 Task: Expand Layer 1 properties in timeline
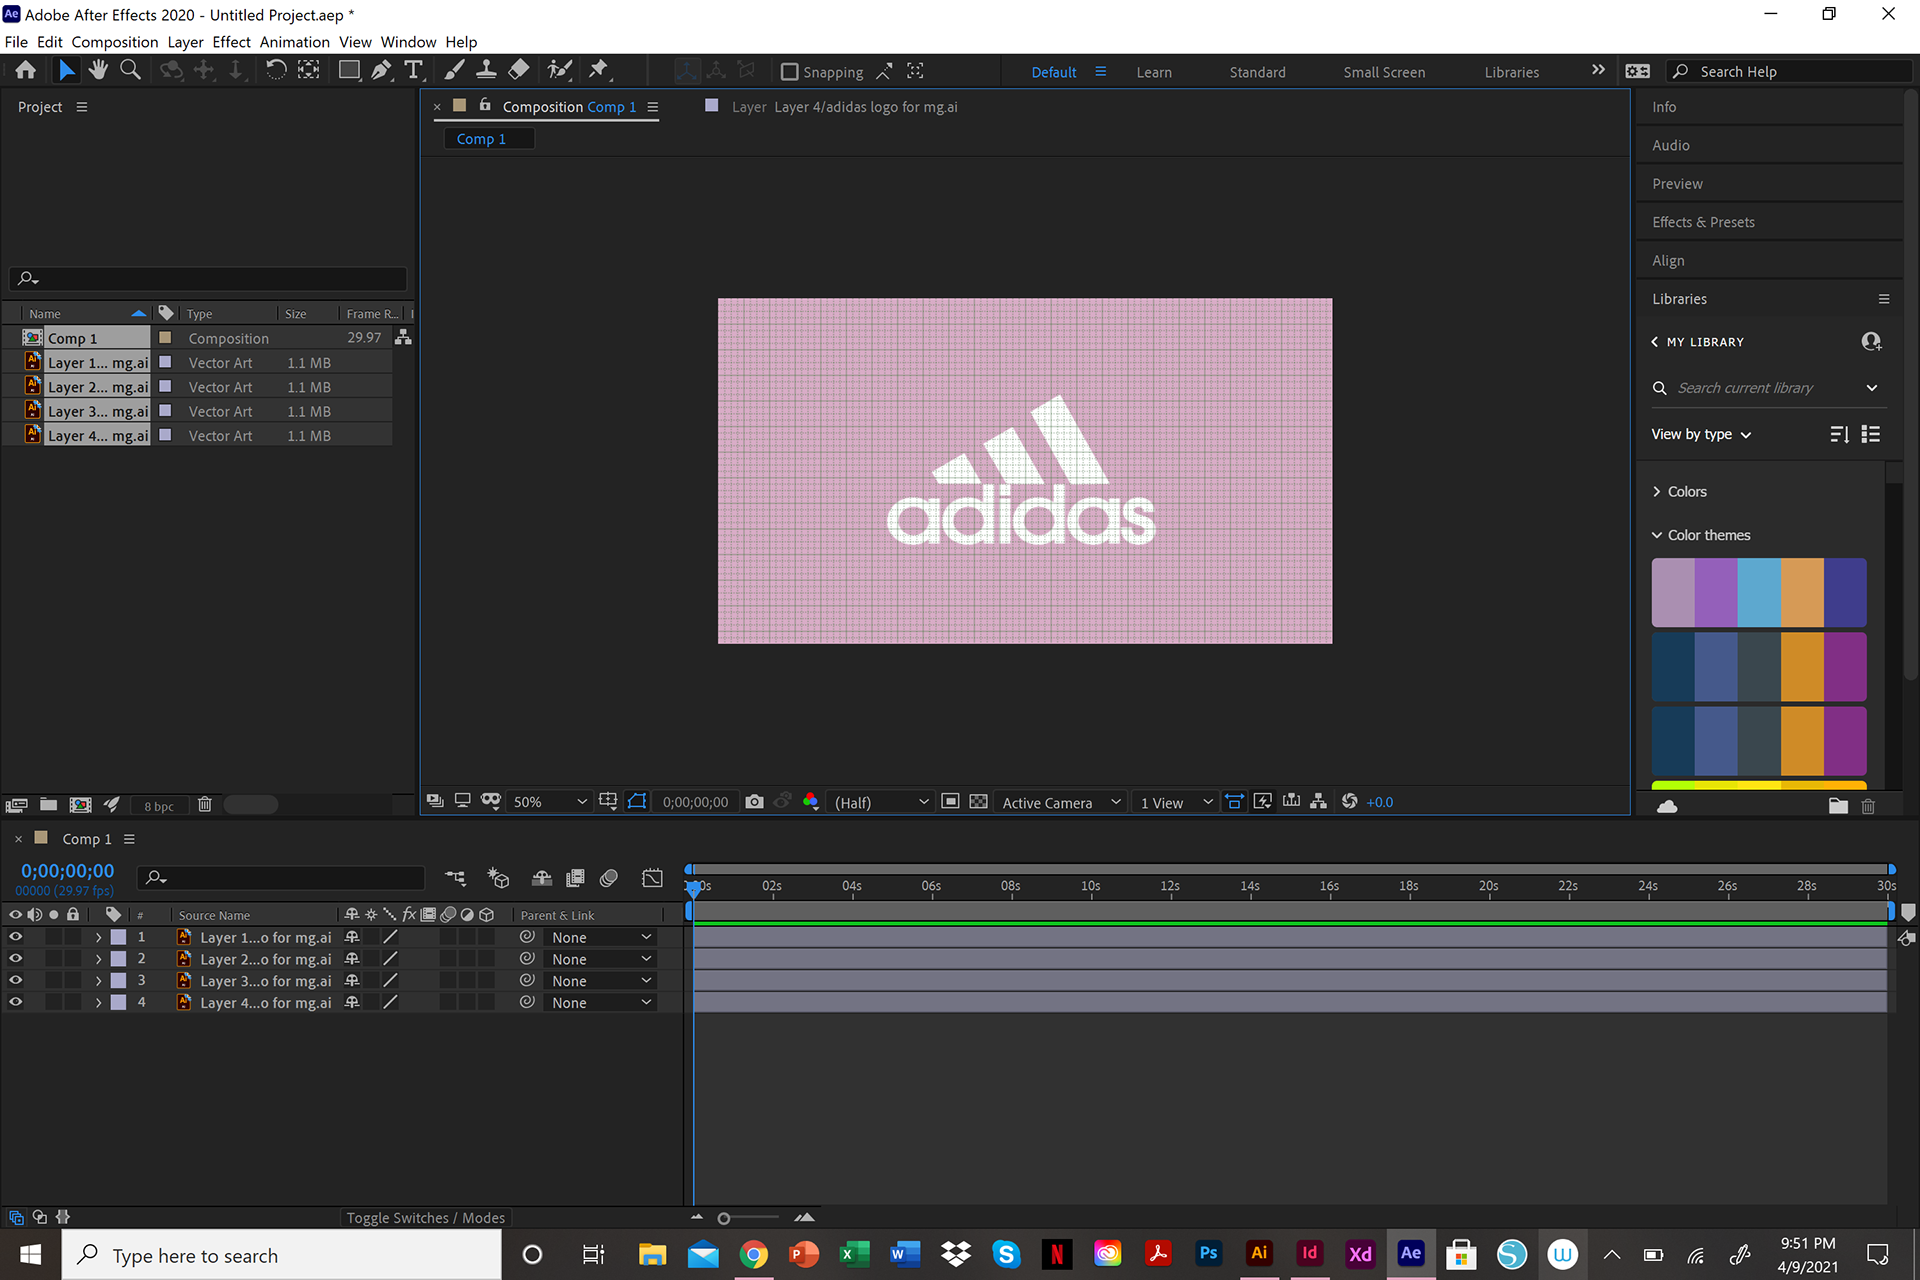98,938
